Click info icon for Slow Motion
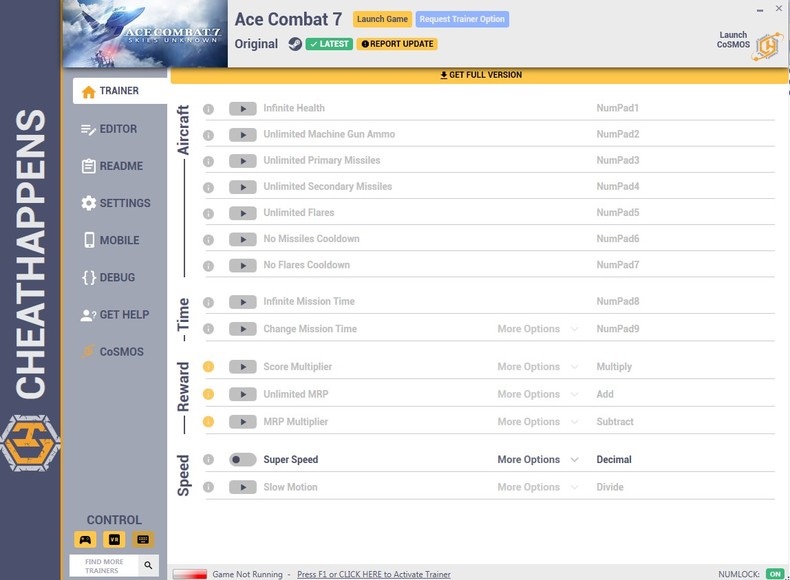 208,487
